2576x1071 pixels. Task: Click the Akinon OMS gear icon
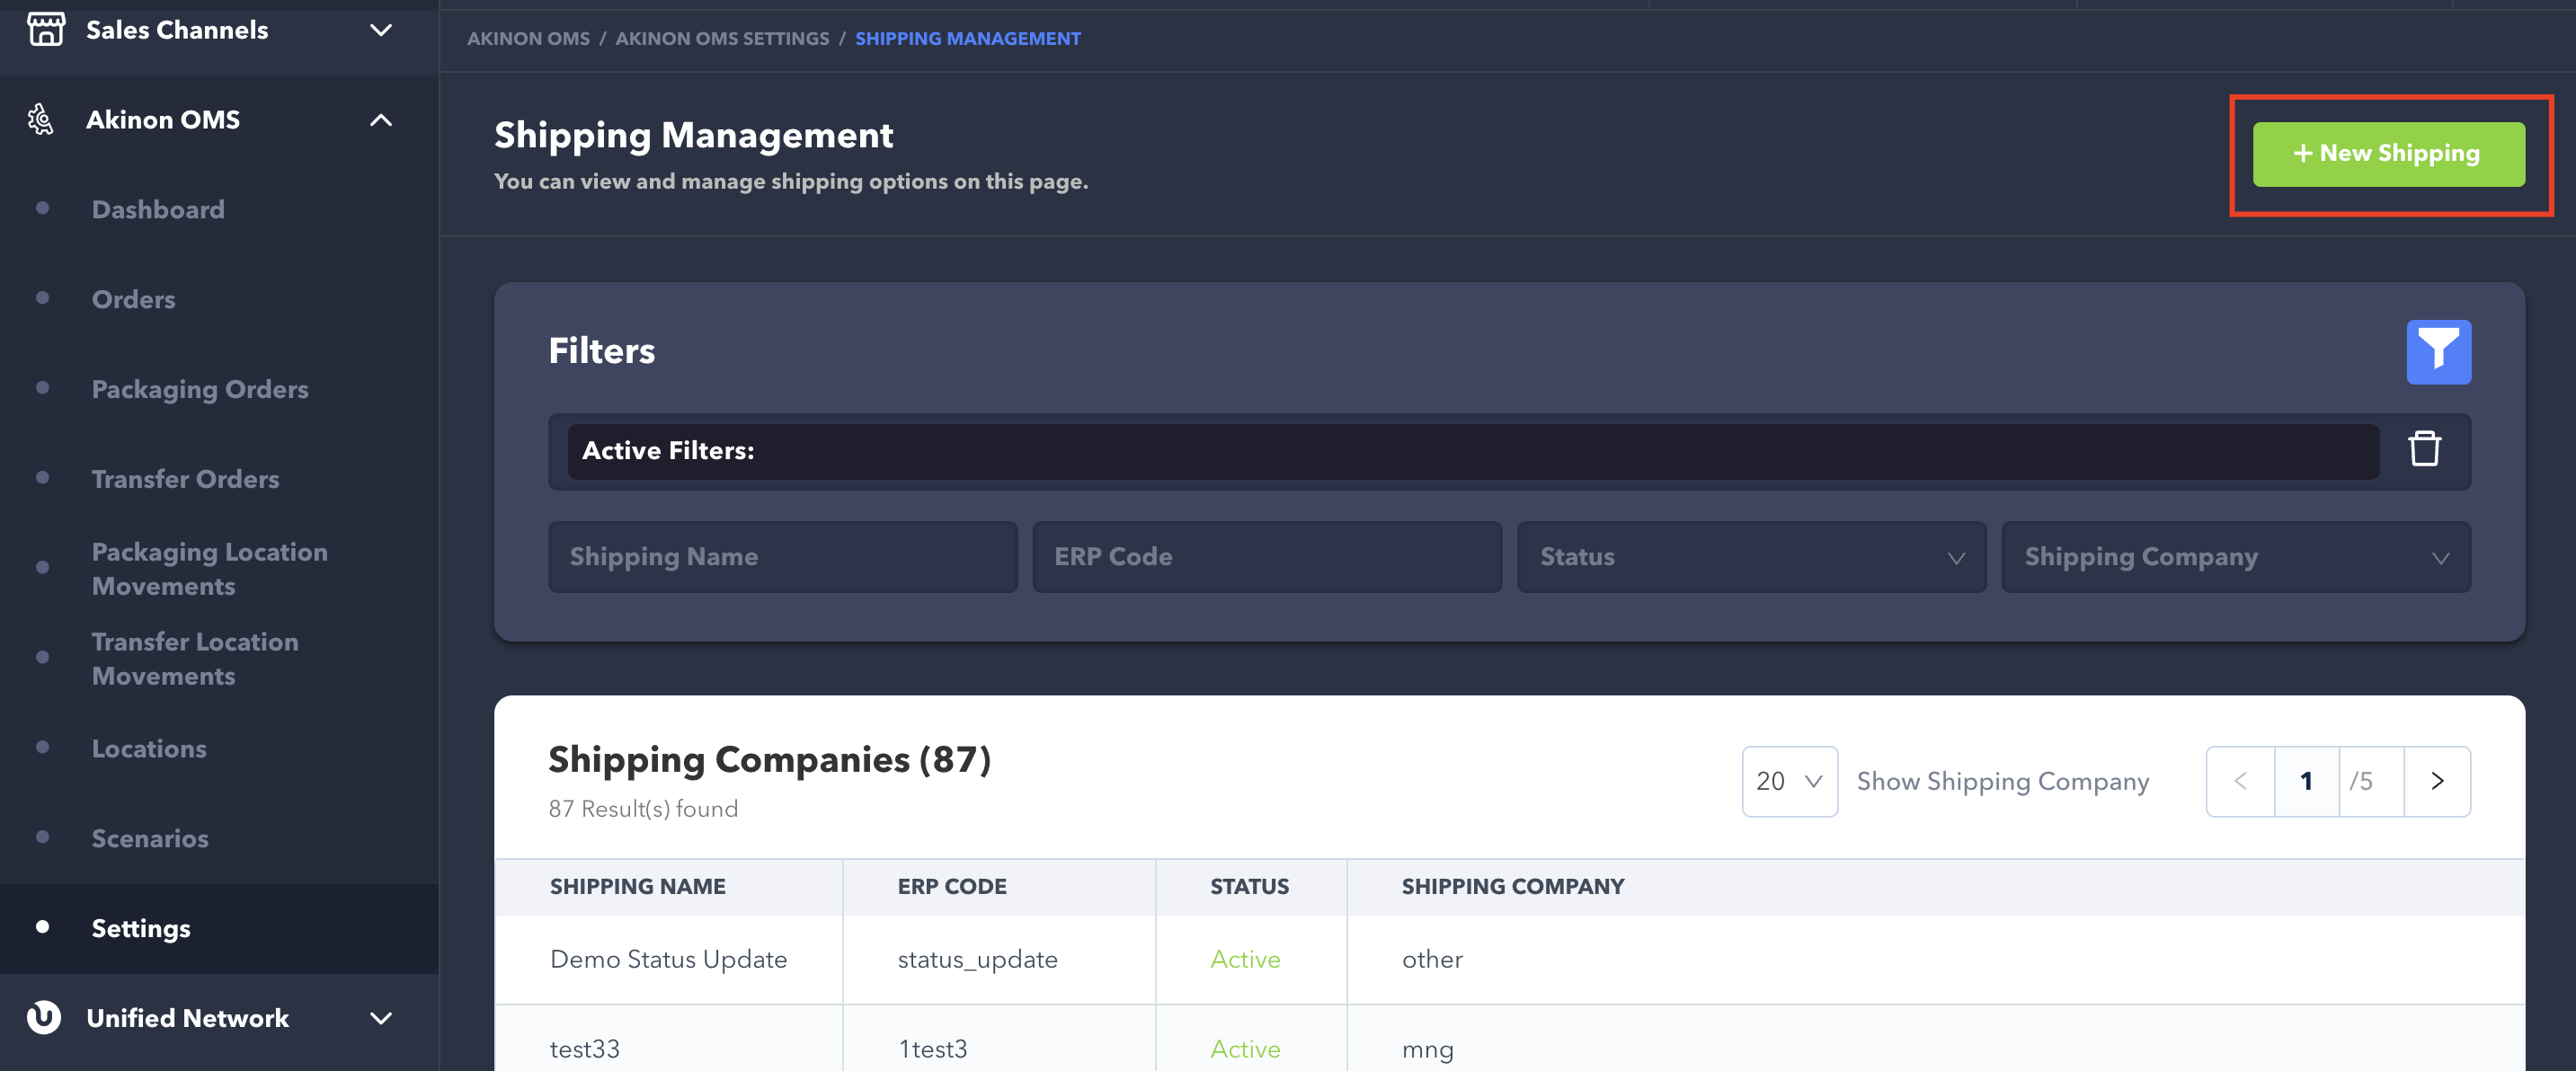41,120
